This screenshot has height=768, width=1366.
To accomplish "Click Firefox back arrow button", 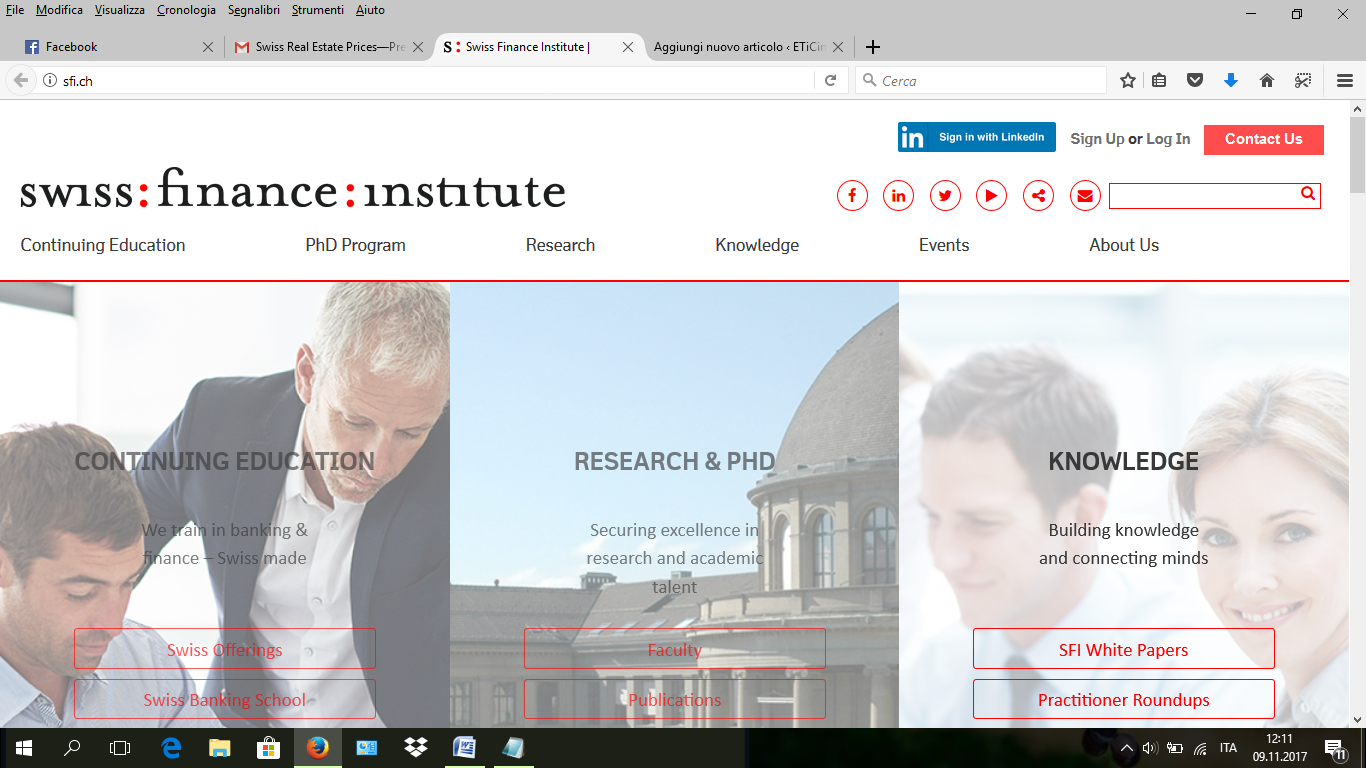I will click(x=20, y=80).
